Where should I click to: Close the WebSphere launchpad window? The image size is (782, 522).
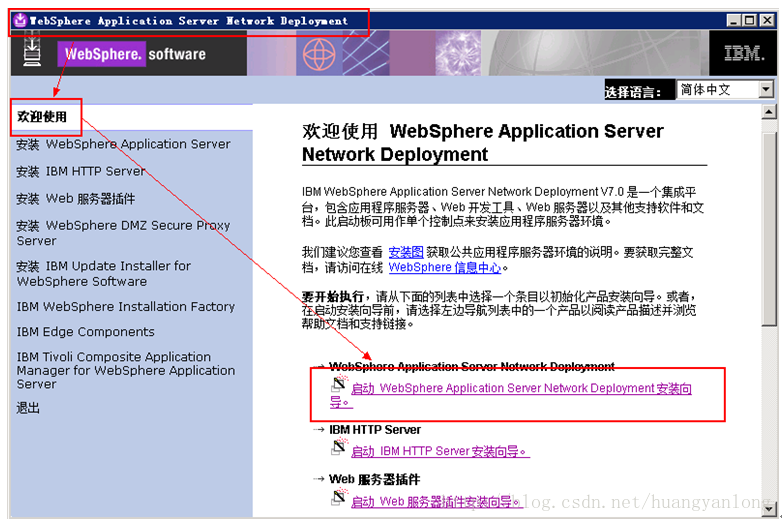[x=767, y=20]
